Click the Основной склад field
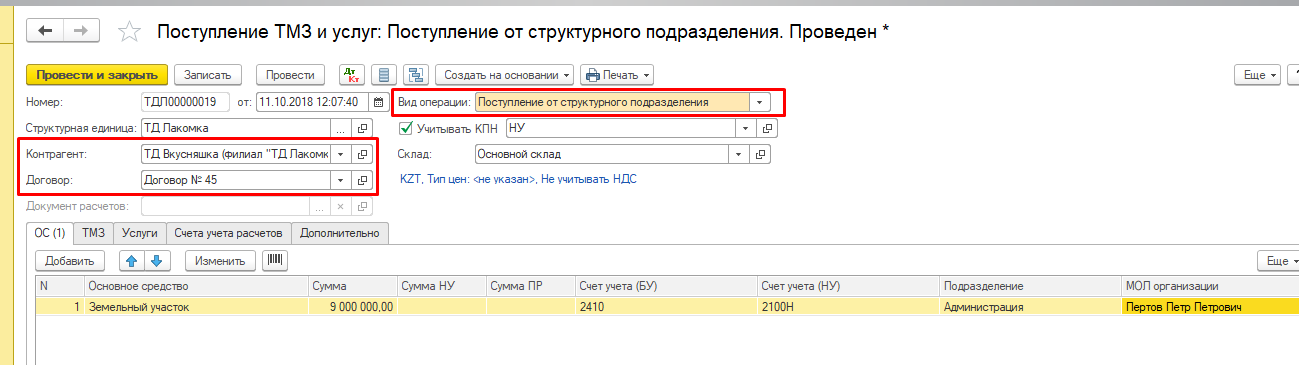1299x365 pixels. (x=602, y=154)
